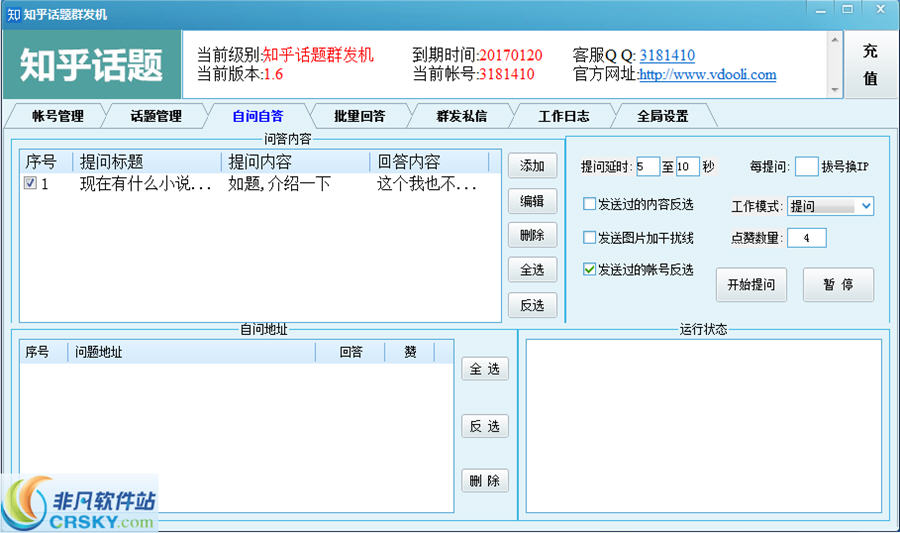The image size is (900, 533).
Task: Focus the minimum delay field showing 5
Action: pos(647,166)
